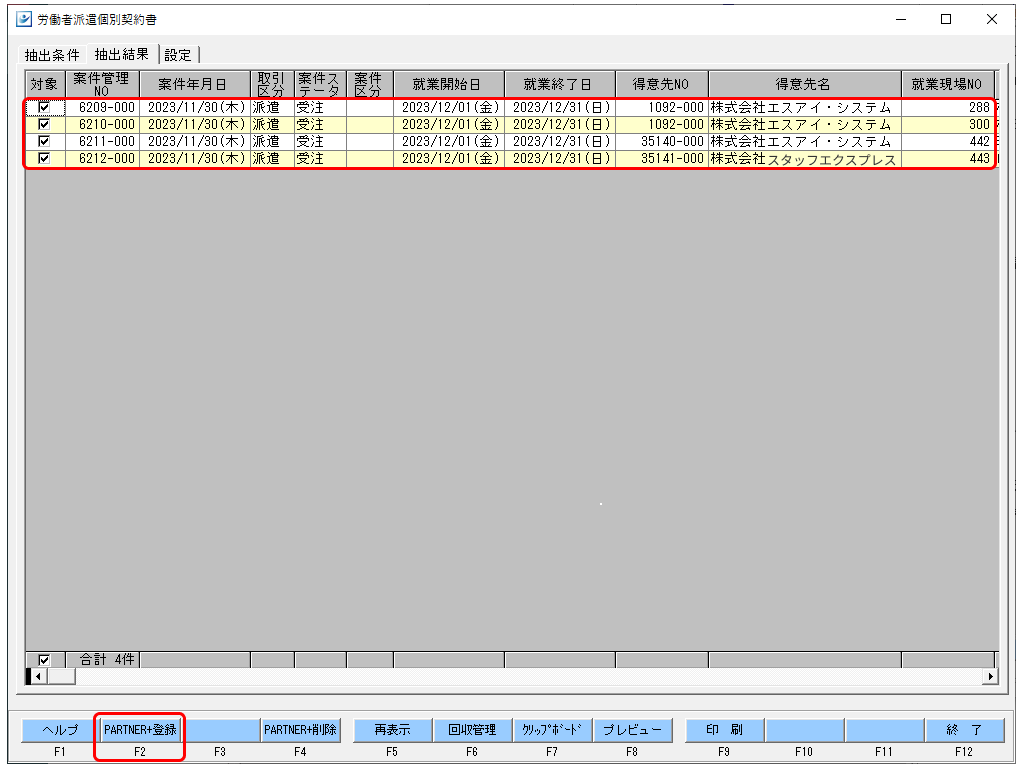This screenshot has width=1024, height=768.
Task: Select the 抽出結果 tab
Action: point(121,55)
